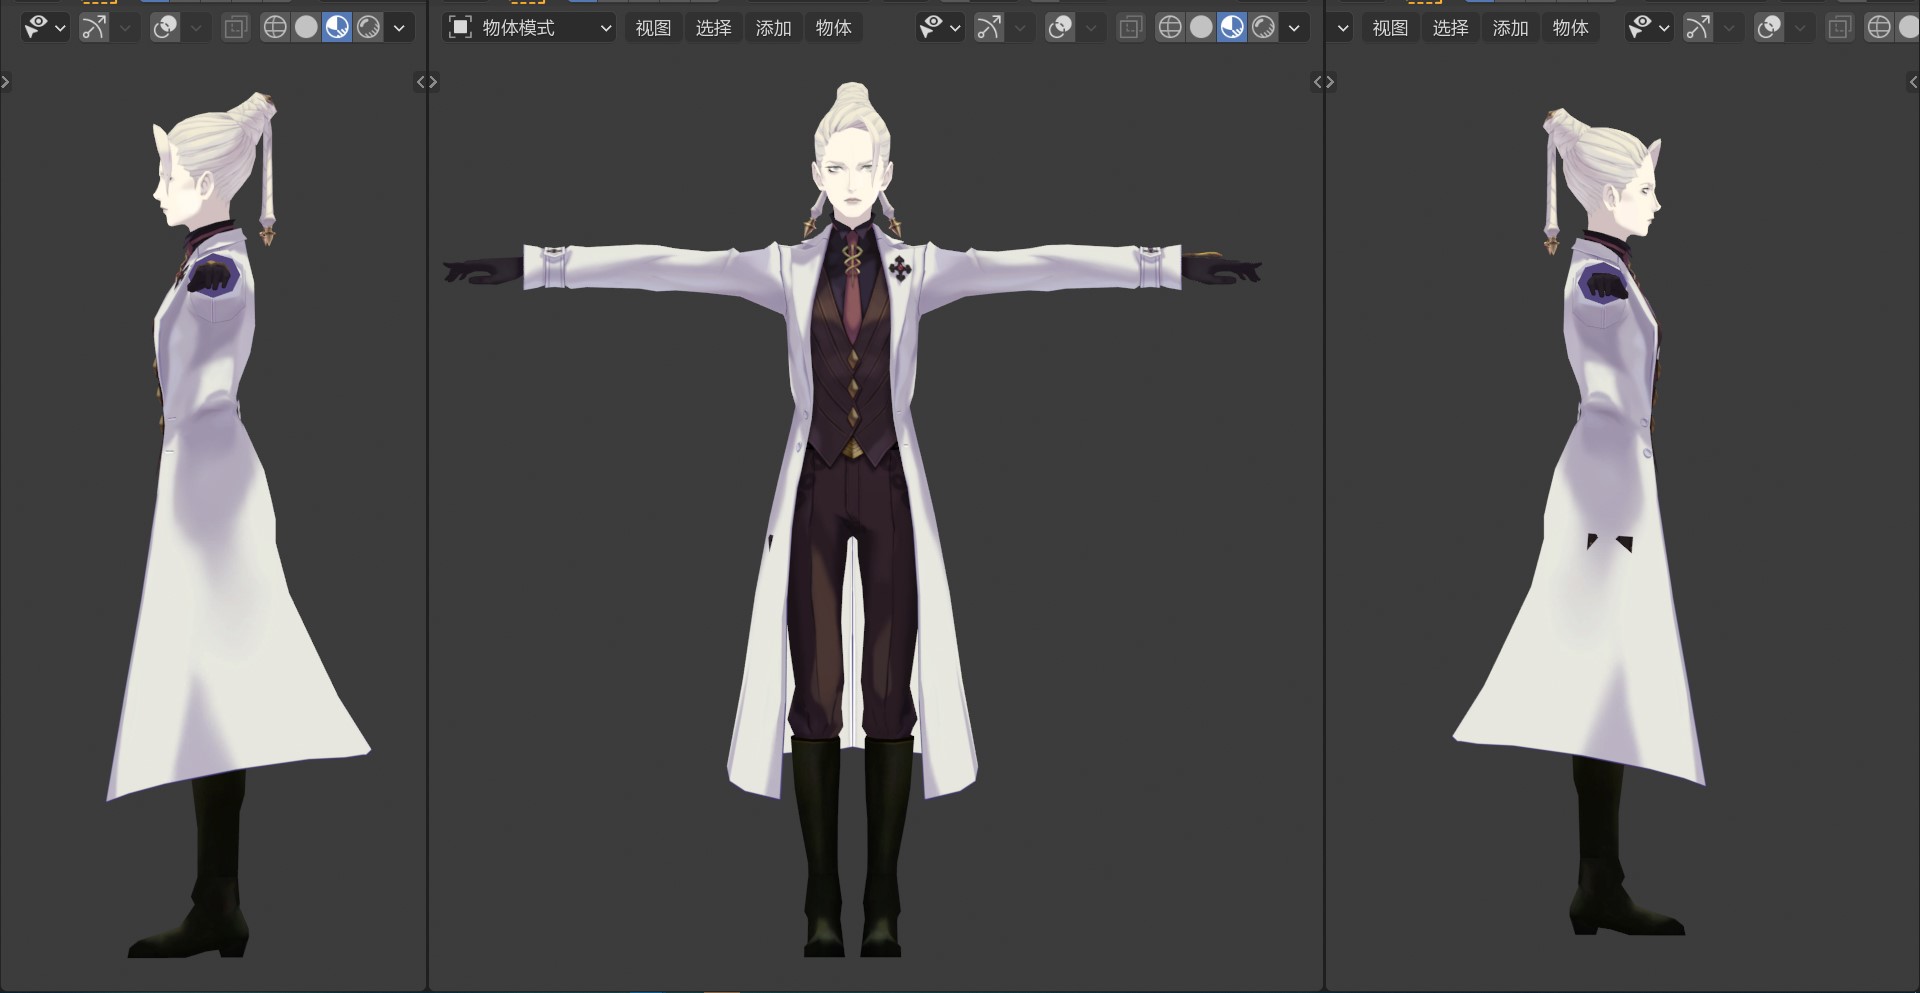
Task: Click the material preview shading icon in left viewport
Action: [336, 27]
